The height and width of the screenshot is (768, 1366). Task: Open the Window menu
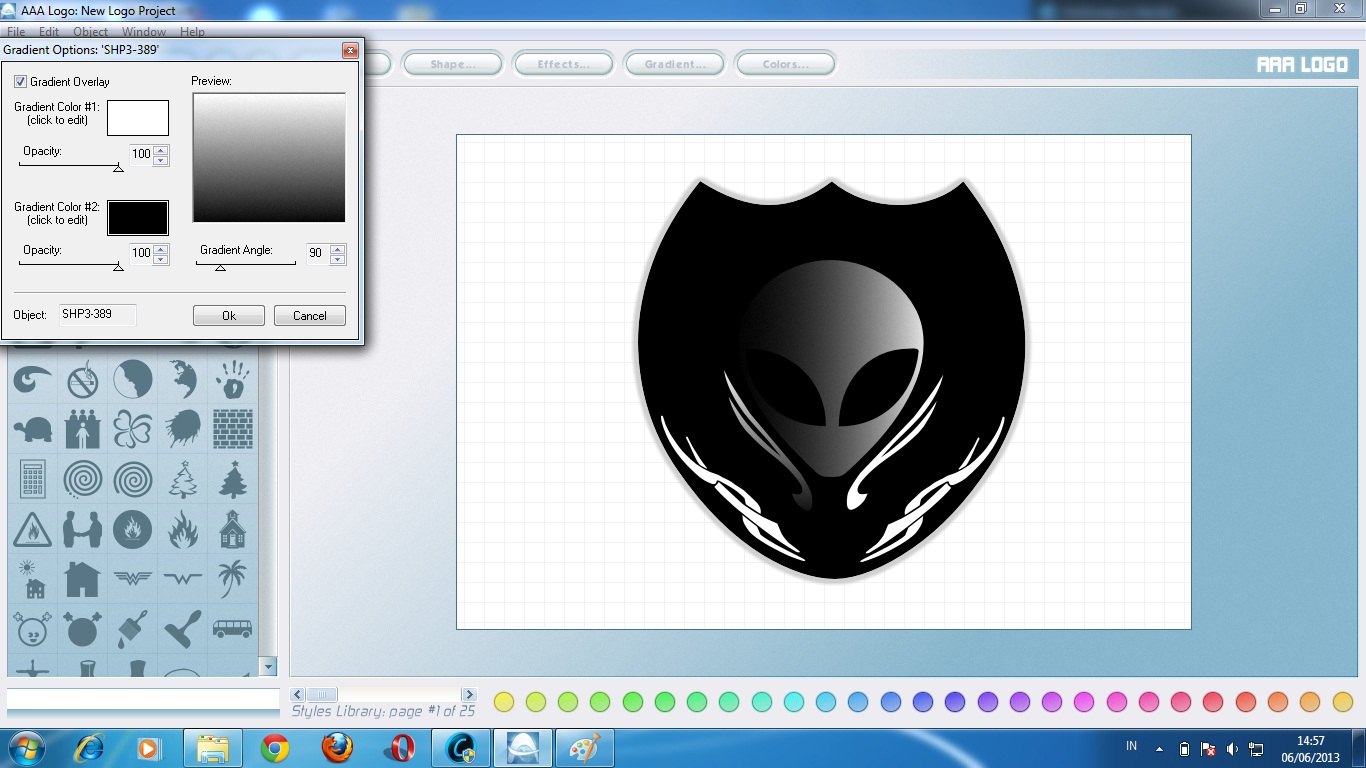tap(144, 32)
